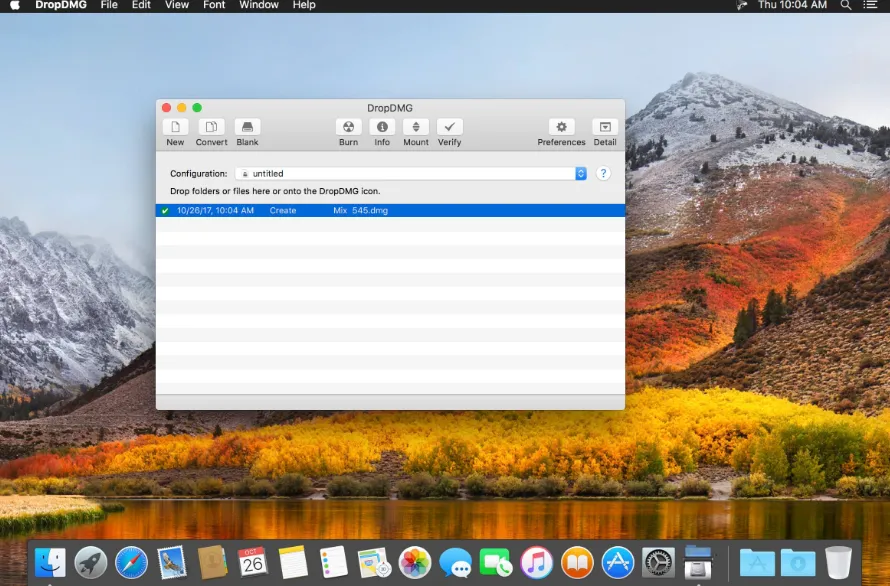Open Notes app in Dock
Viewport: 890px width, 586px height.
pos(293,562)
